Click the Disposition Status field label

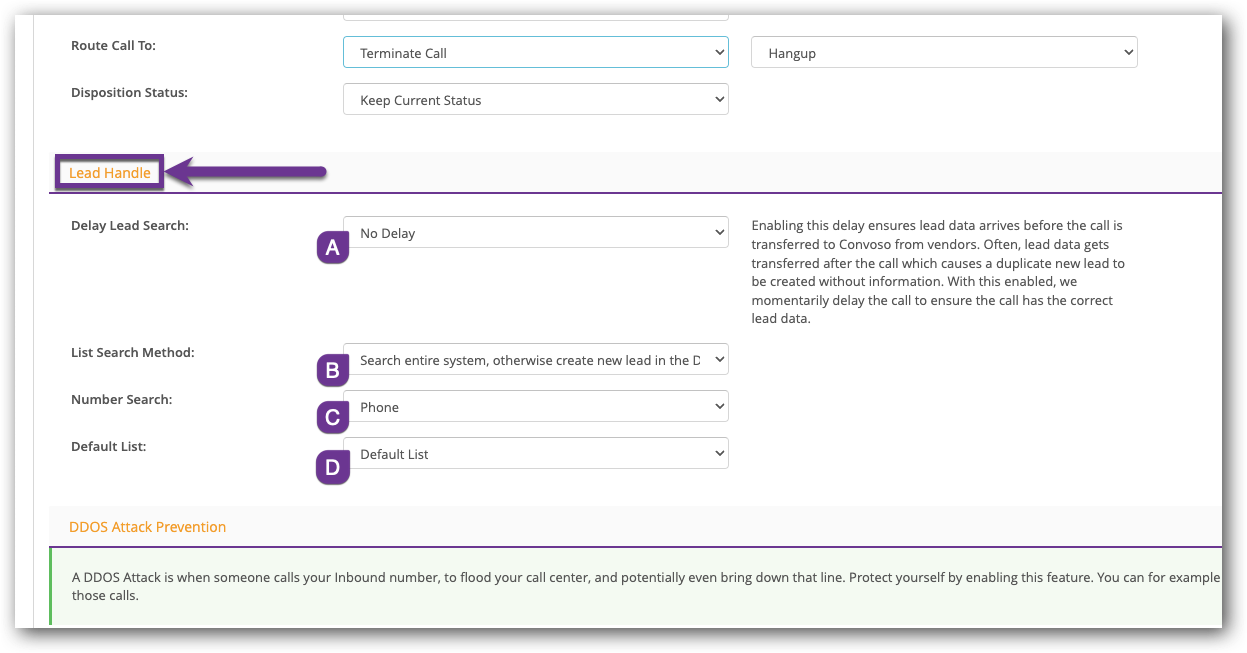[129, 93]
